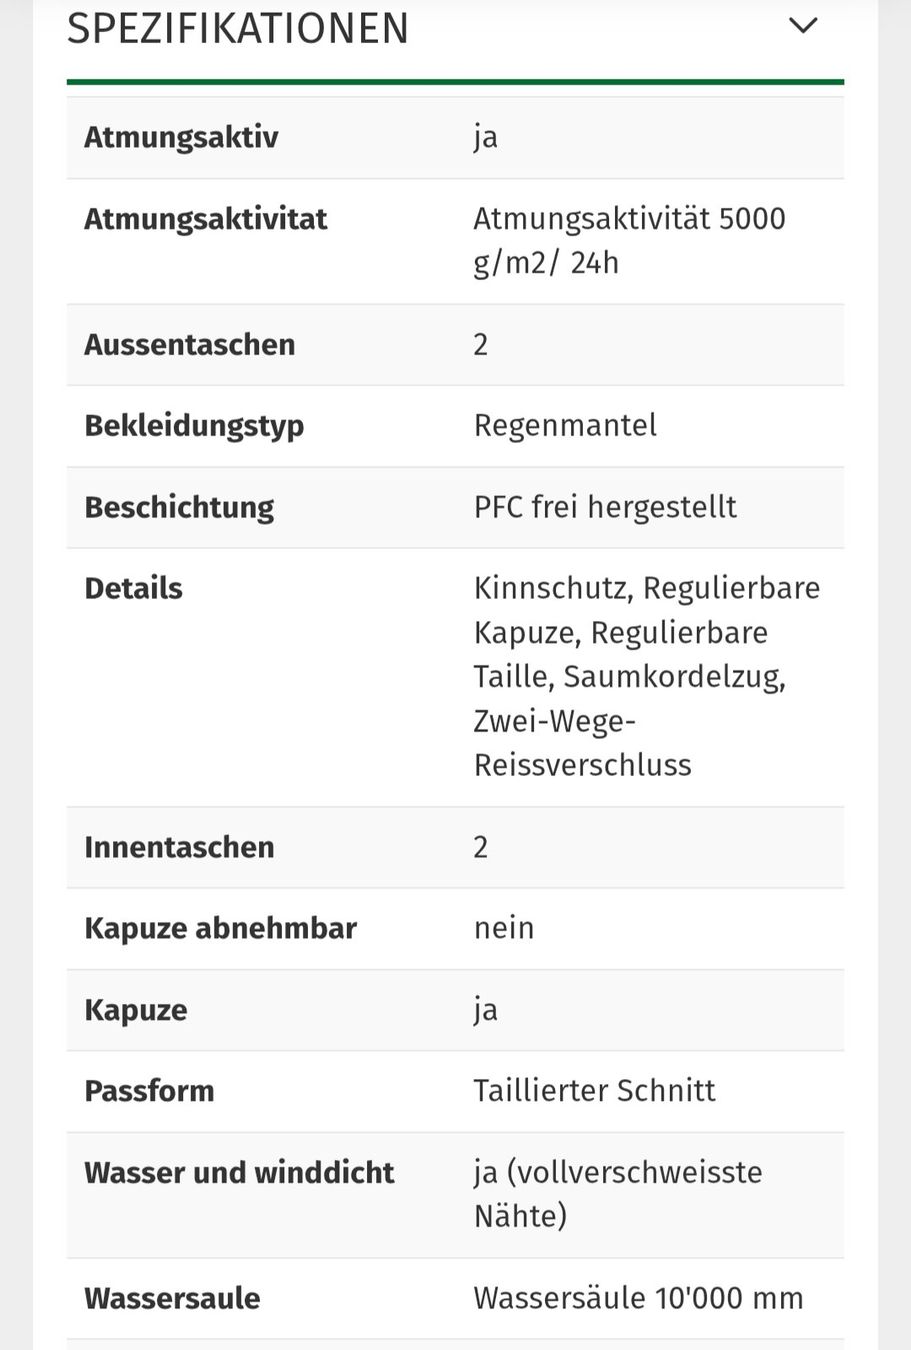Click the Atmungsaktivität 5000 g/m2 value
Screen dimensions: 911x1350
tap(629, 240)
